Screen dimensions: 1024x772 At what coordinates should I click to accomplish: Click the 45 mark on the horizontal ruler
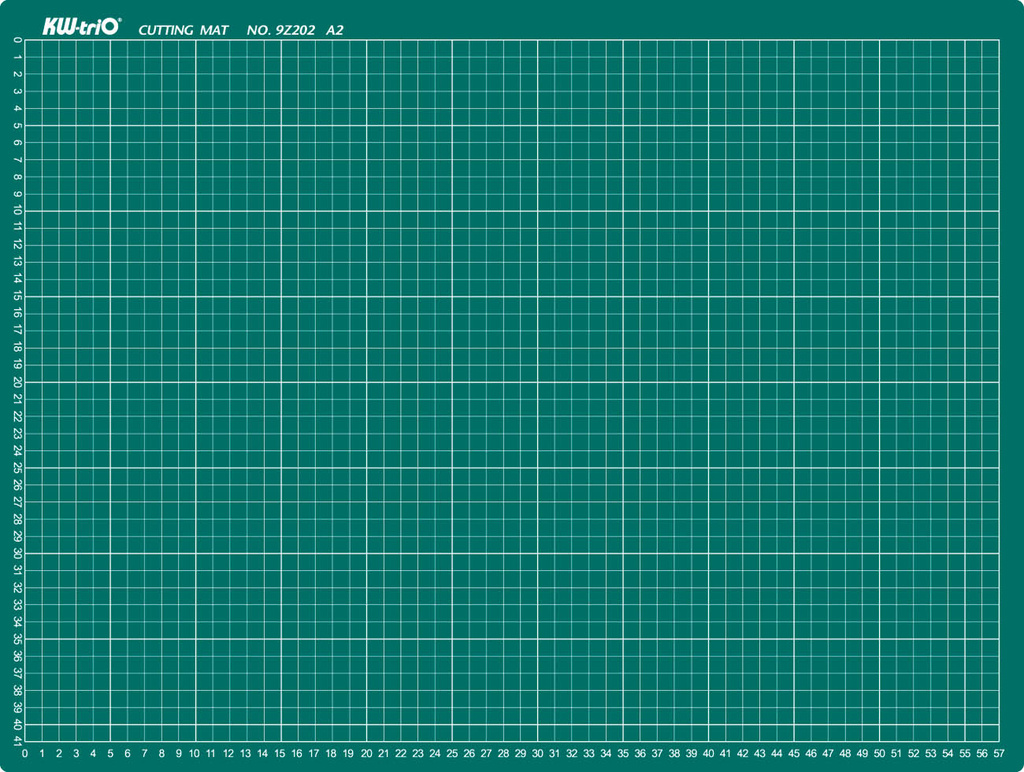click(793, 753)
